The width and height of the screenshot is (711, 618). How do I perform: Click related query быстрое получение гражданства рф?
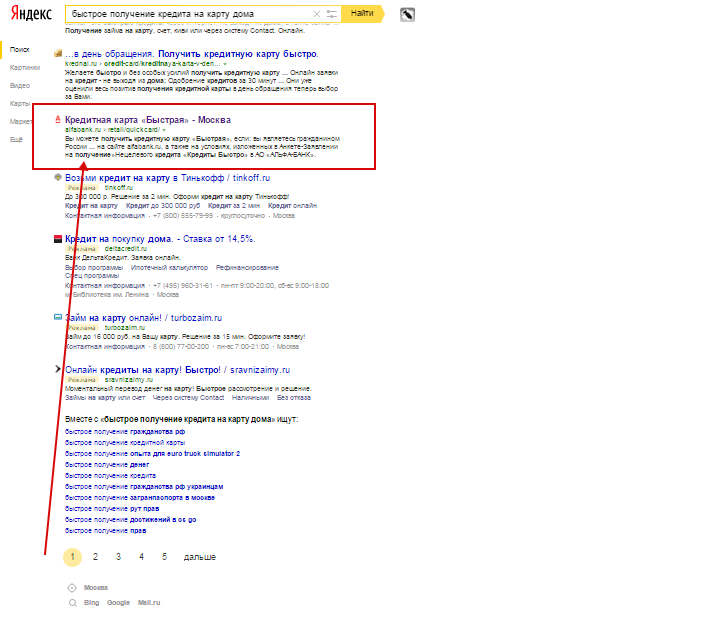pyautogui.click(x=125, y=432)
